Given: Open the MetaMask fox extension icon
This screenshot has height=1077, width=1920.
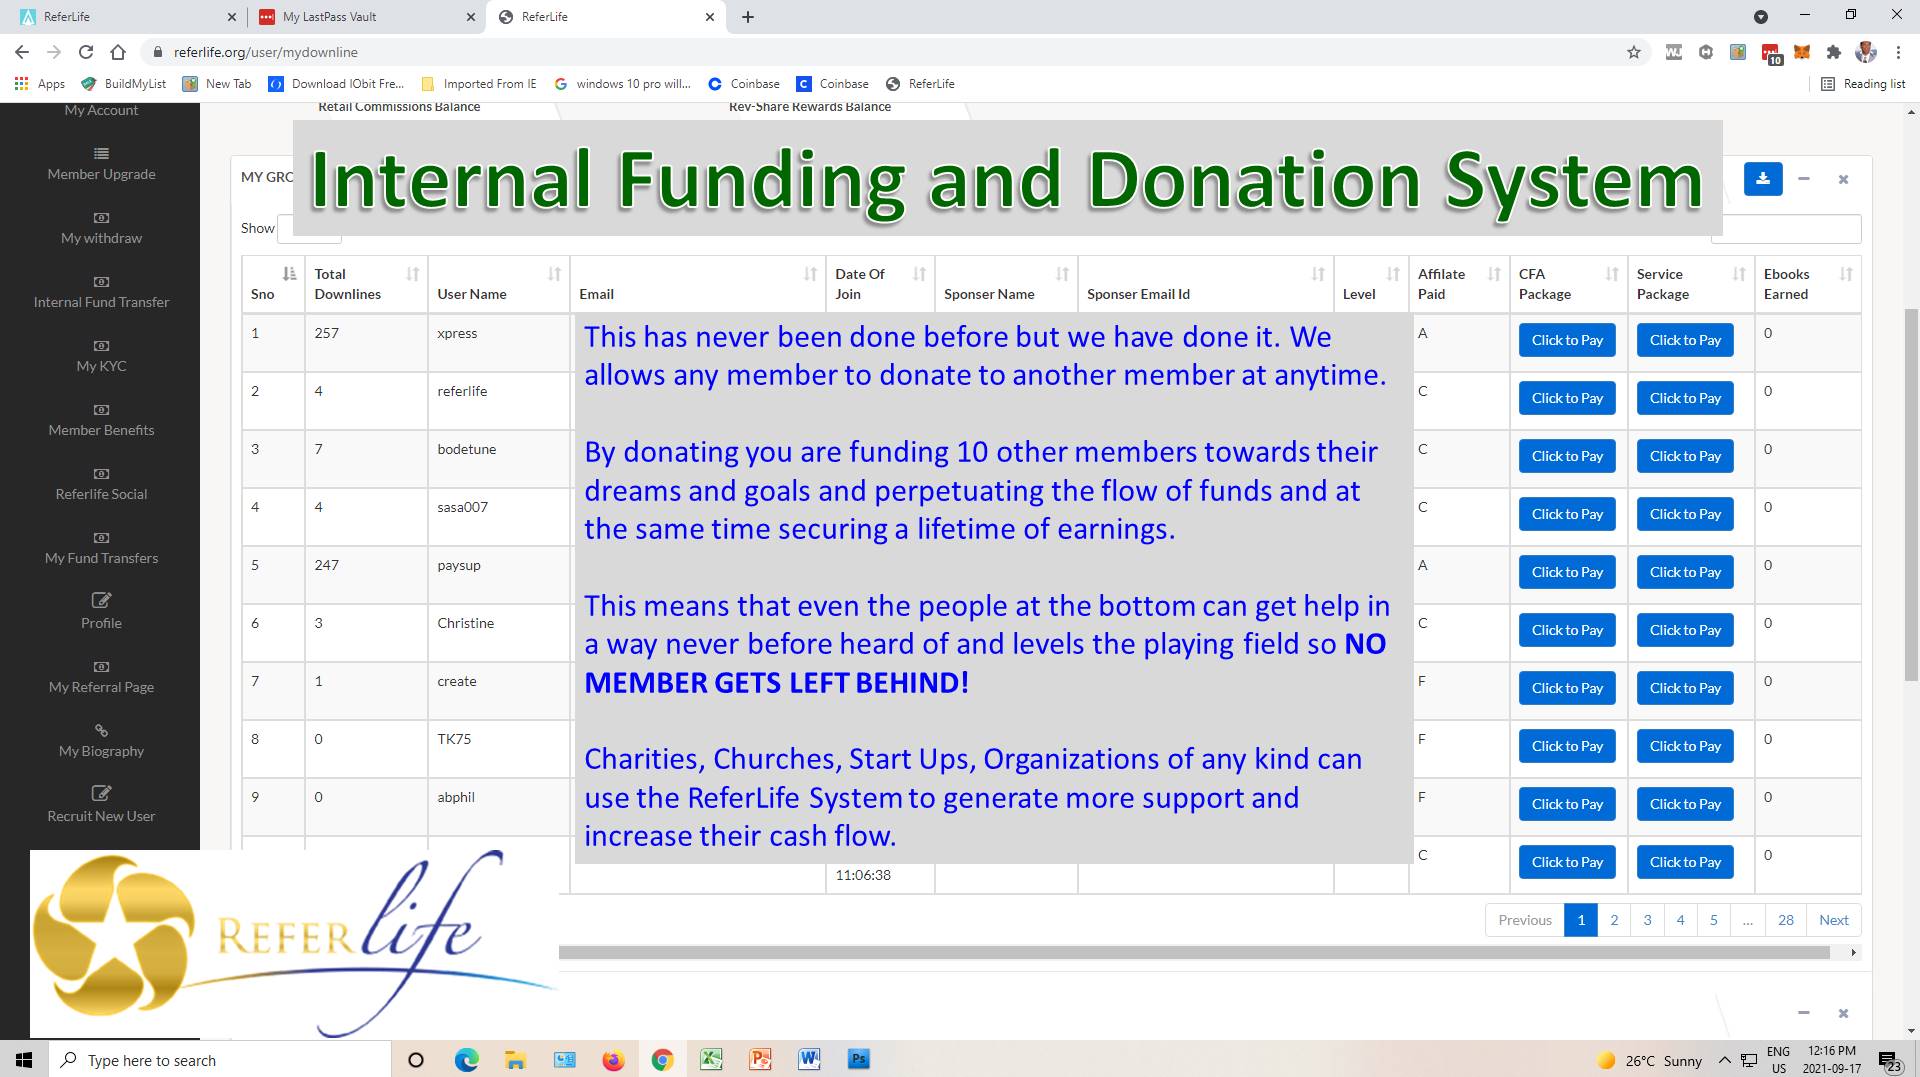Looking at the screenshot, I should pyautogui.click(x=1802, y=52).
